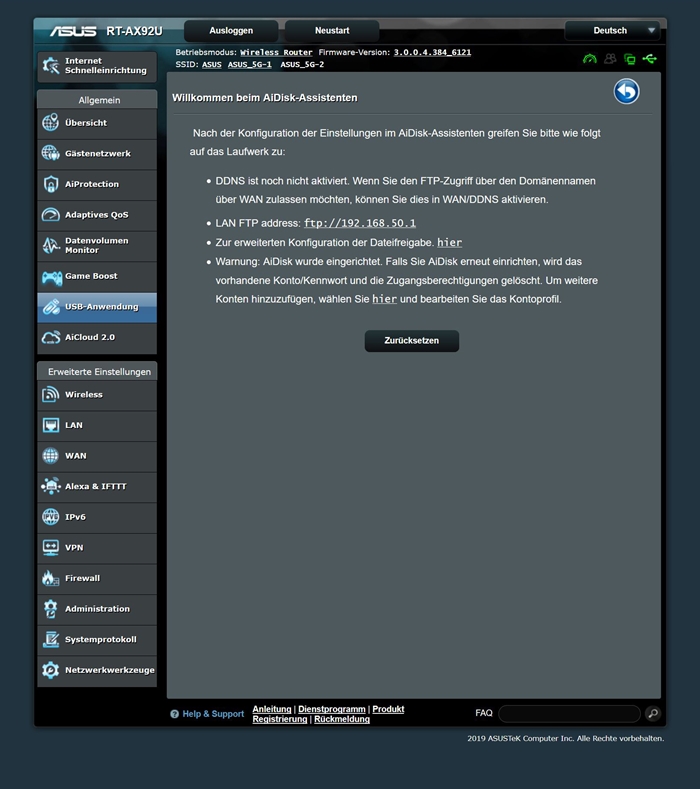Click the VPN monitor icon
This screenshot has width=700, height=789.
point(50,547)
